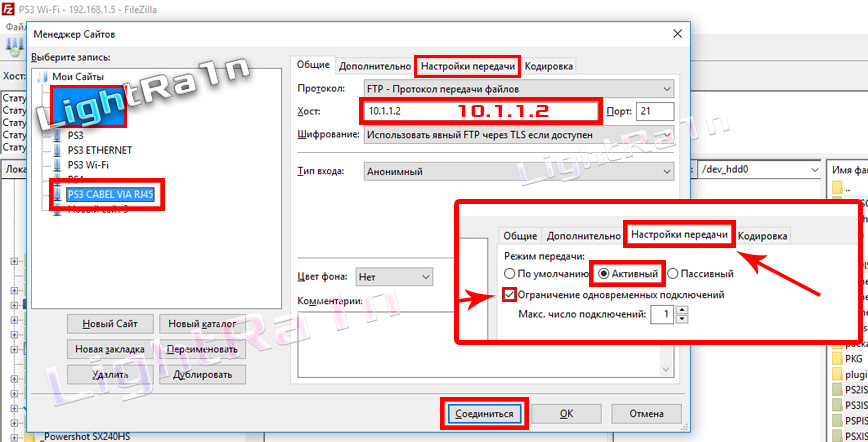Select '_Powershot SX240HS' in the local tree
The height and width of the screenshot is (442, 868).
[x=86, y=436]
